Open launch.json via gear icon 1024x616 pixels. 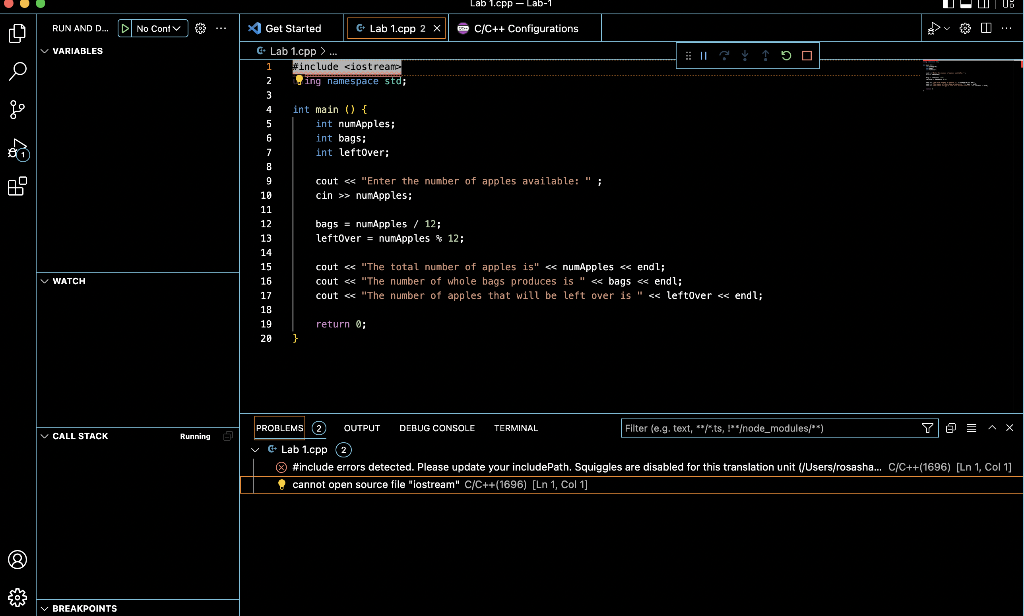tap(199, 28)
